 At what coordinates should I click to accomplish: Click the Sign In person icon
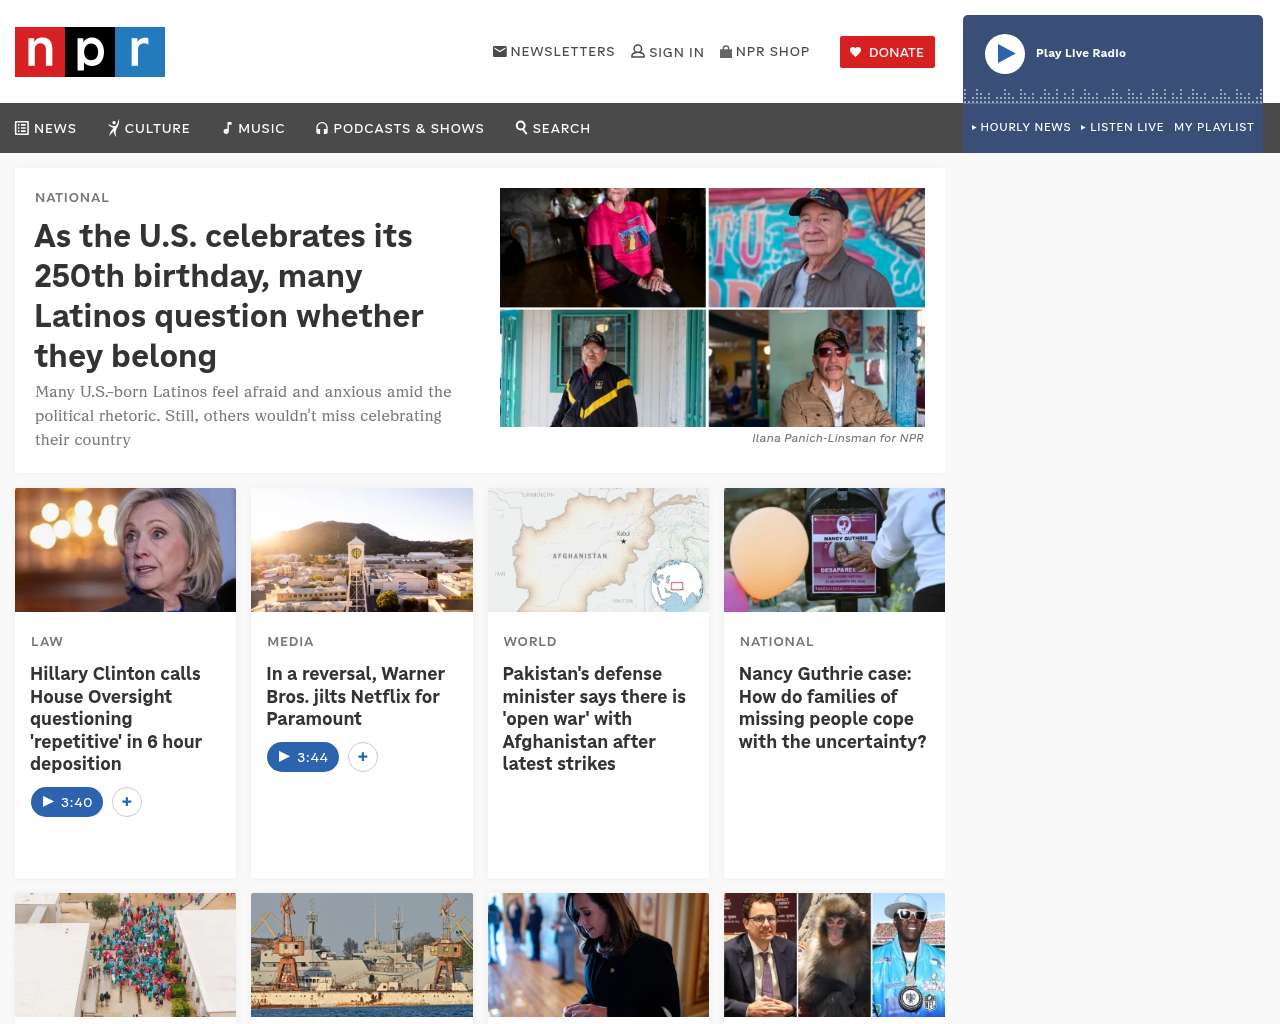[x=638, y=51]
